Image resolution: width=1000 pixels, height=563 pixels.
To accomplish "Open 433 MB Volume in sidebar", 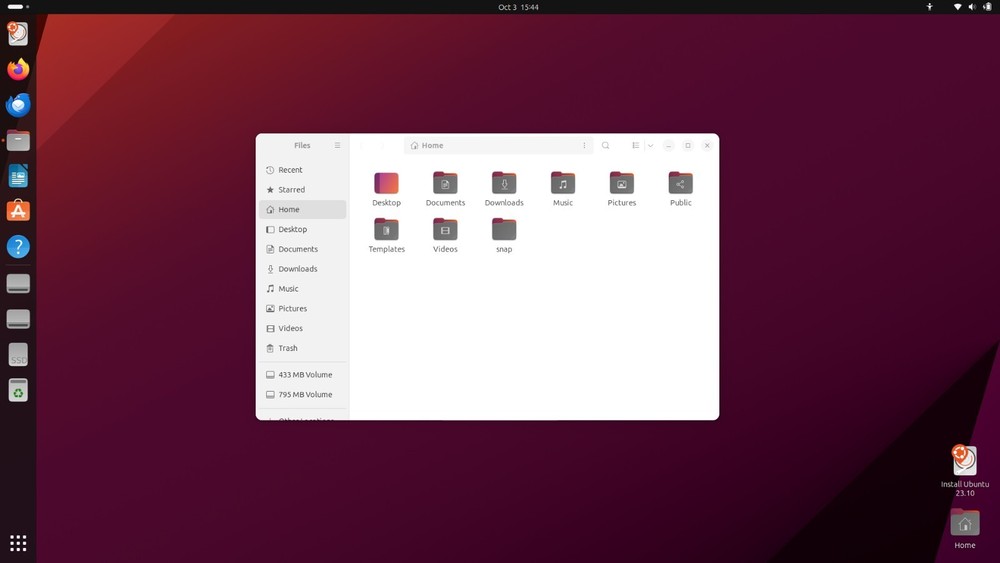I will coord(302,375).
